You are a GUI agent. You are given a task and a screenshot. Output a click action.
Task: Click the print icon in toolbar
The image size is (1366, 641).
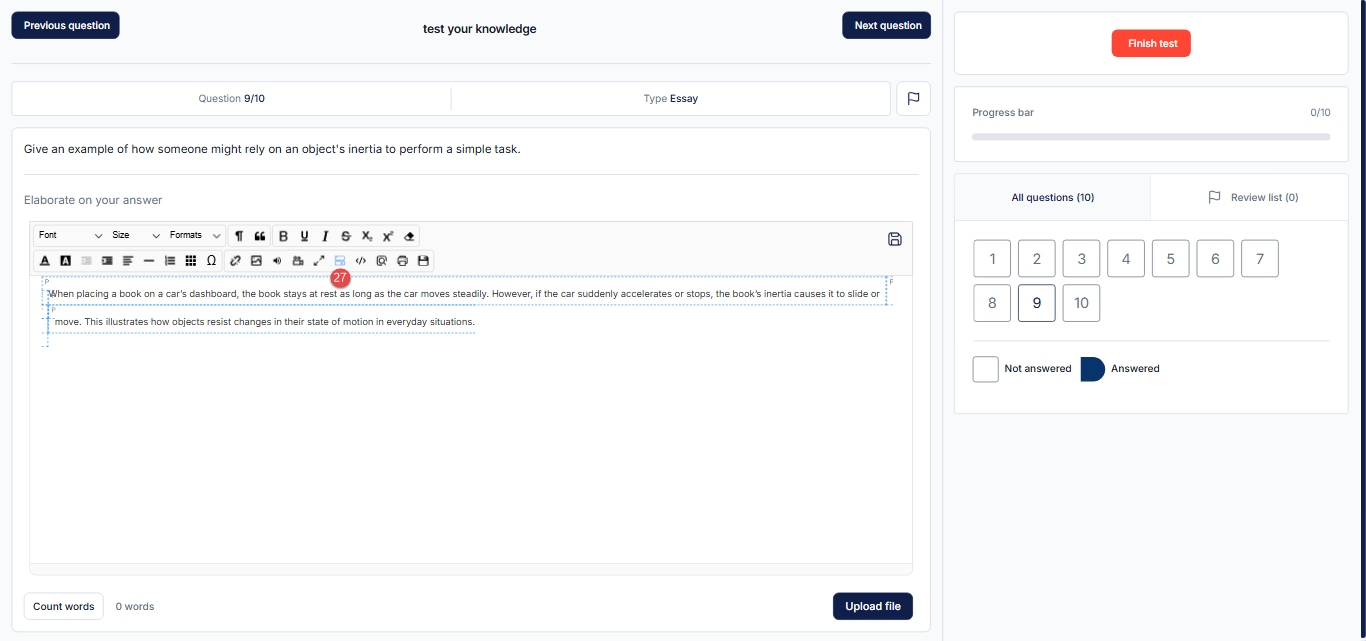402,261
